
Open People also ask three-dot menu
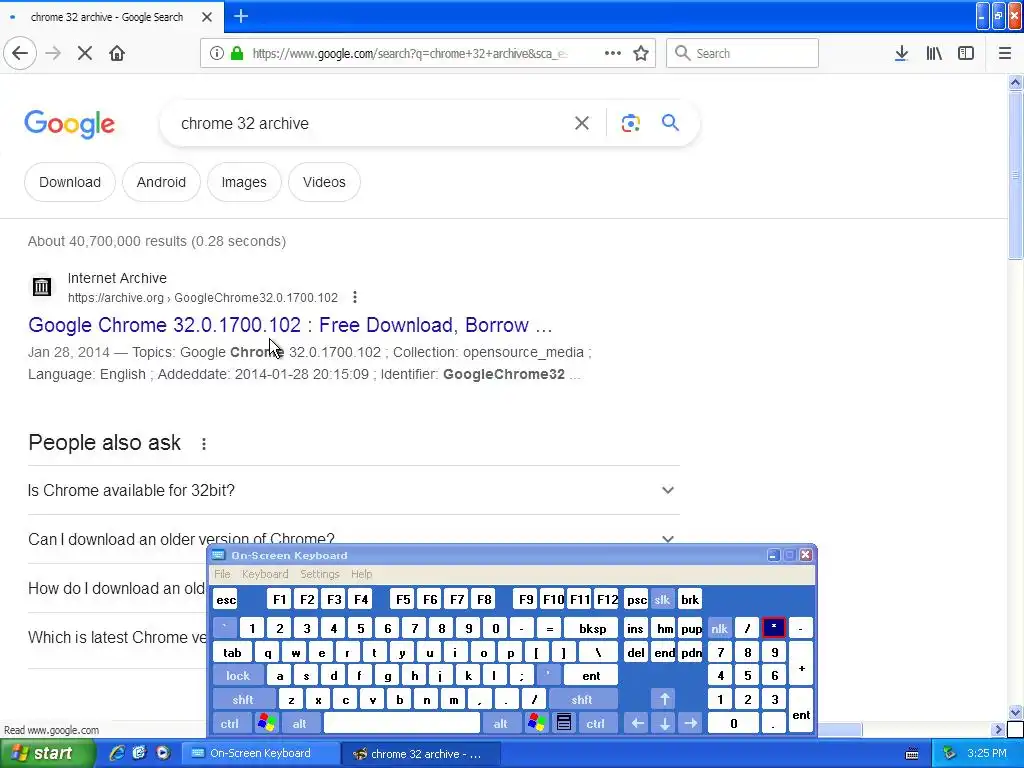[x=204, y=444]
